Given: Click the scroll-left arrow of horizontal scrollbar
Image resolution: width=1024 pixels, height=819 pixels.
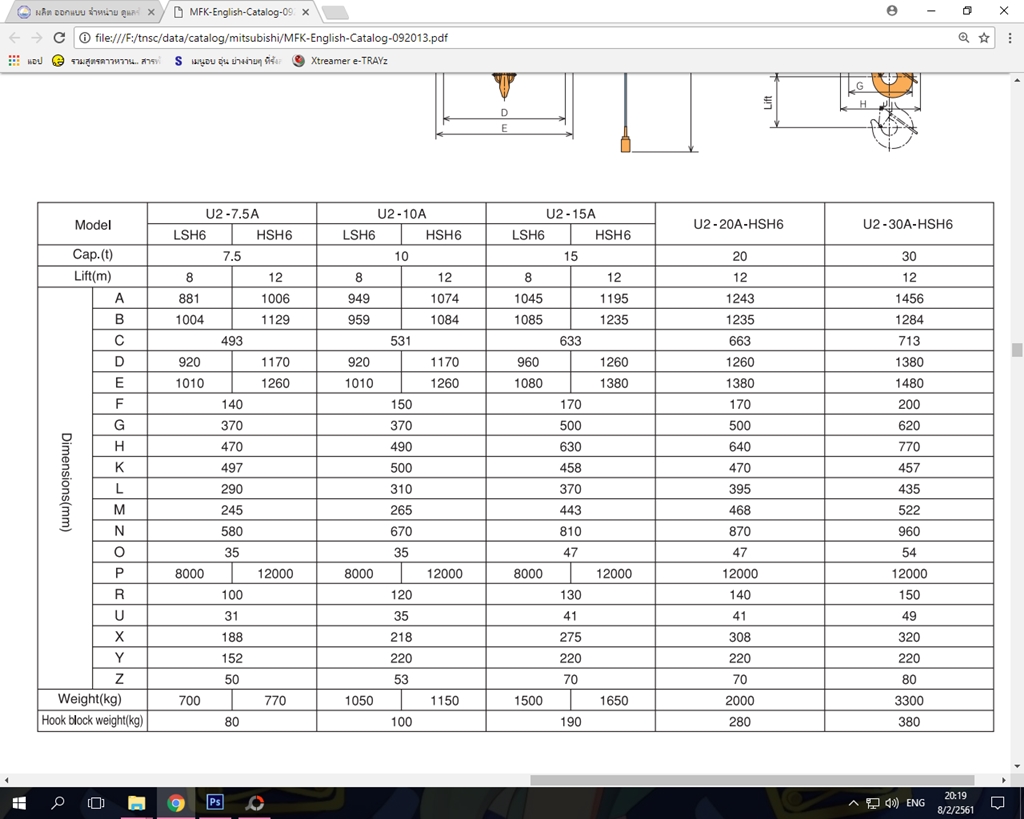Looking at the screenshot, I should coord(7,780).
